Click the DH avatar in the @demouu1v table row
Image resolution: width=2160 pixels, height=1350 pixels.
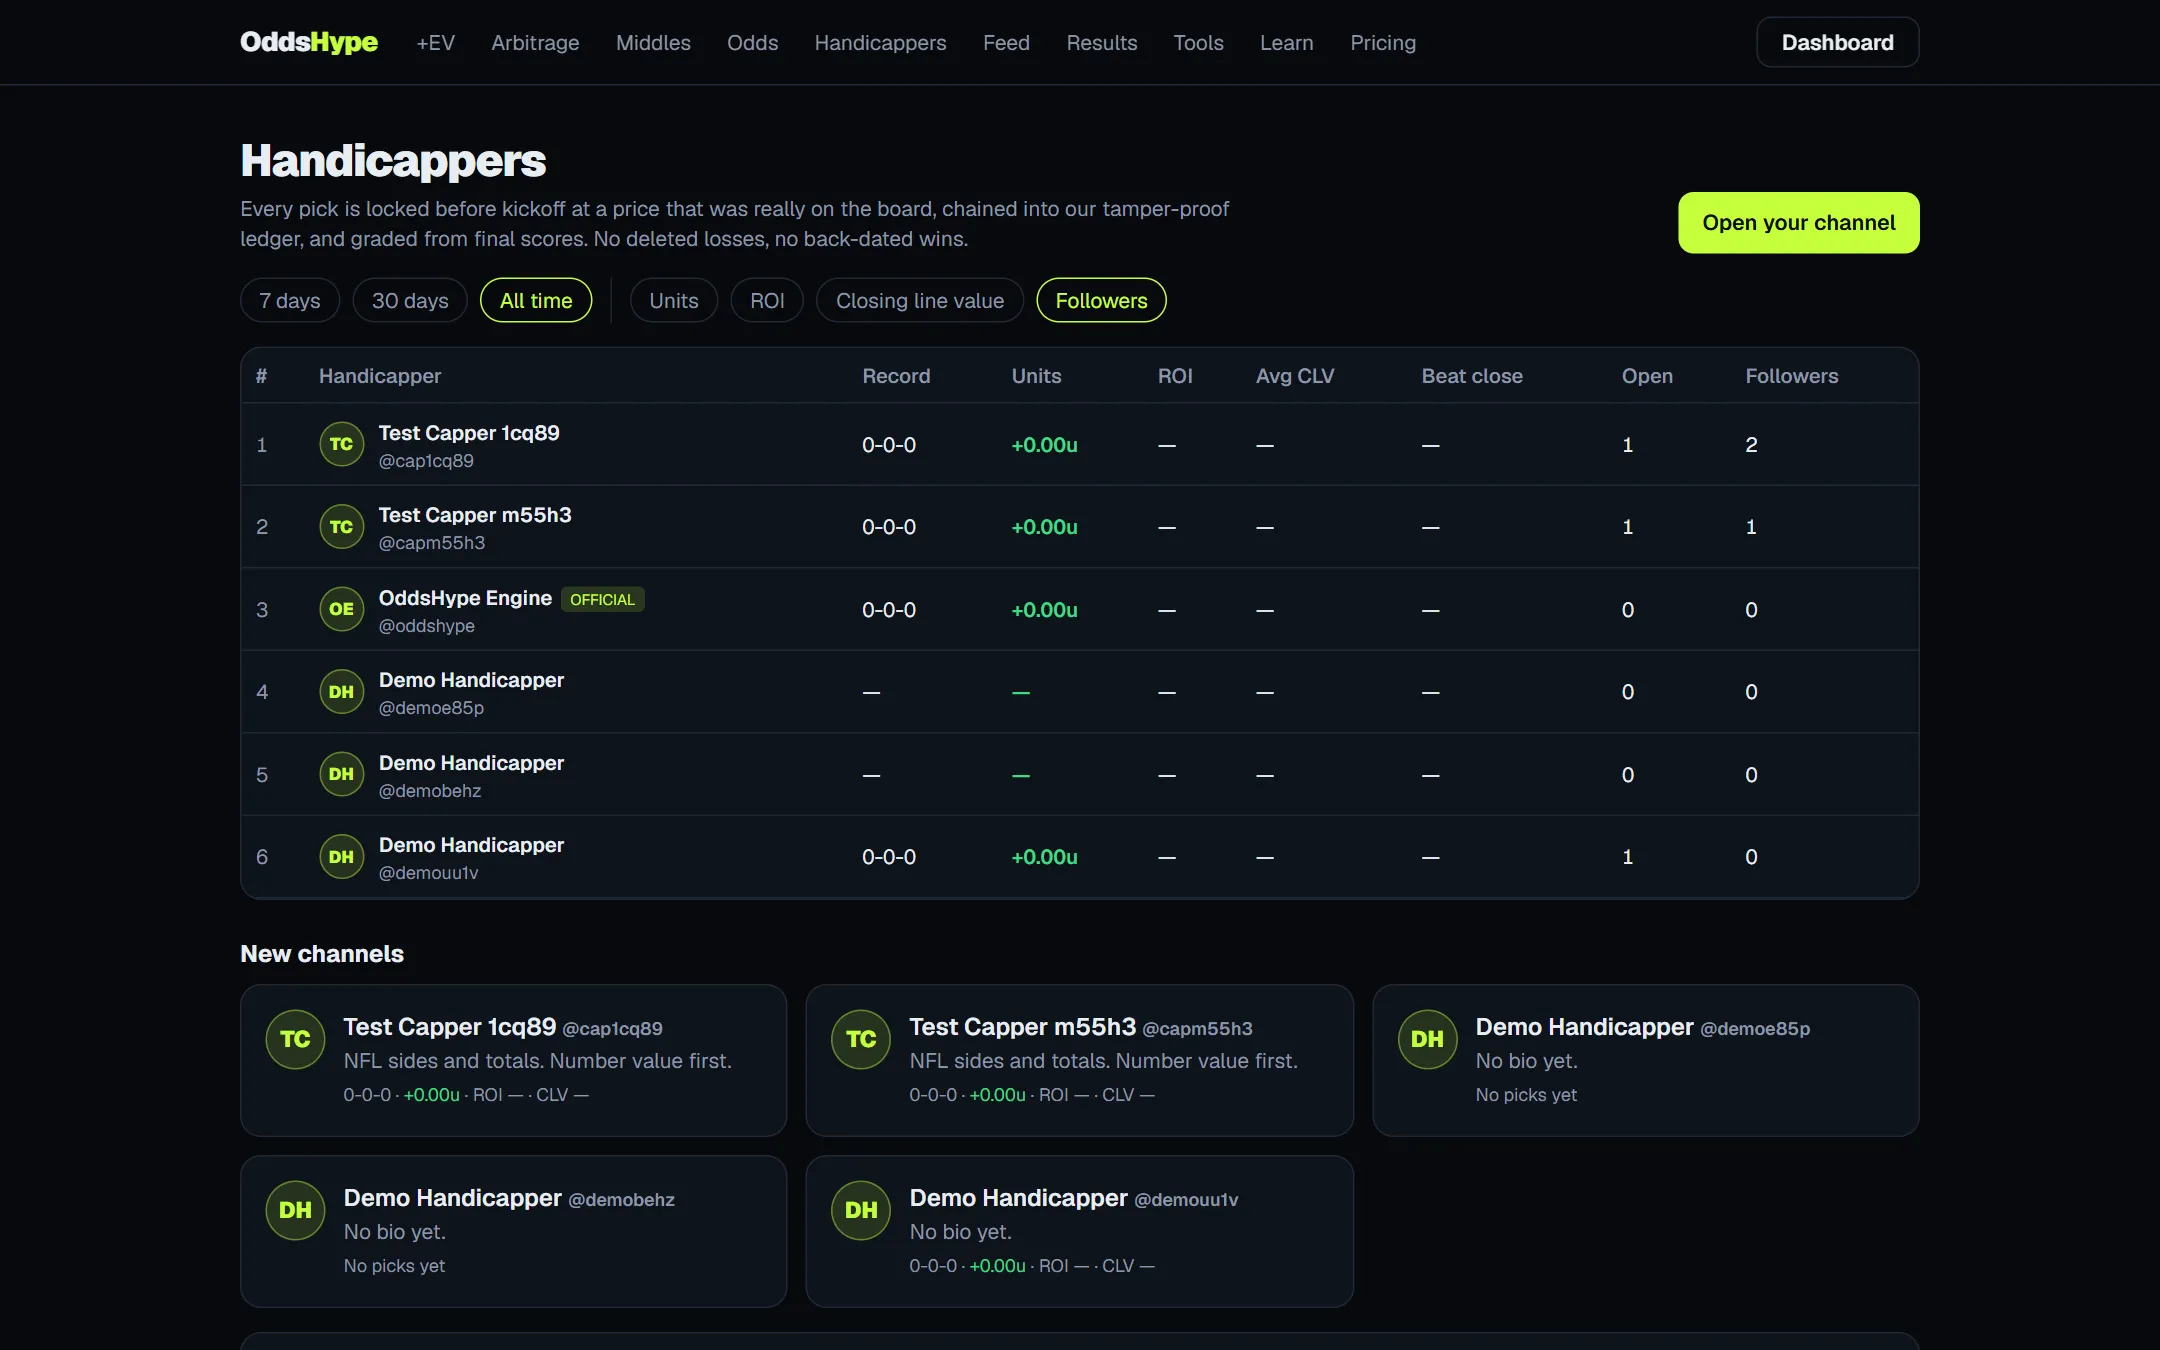[341, 857]
